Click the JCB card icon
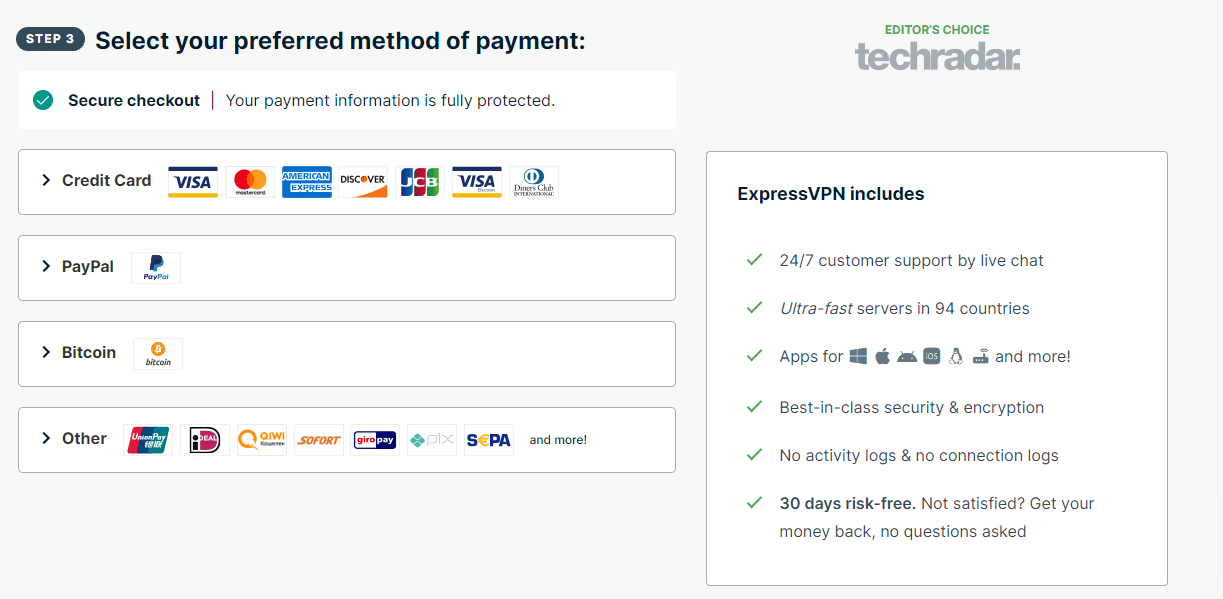The width and height of the screenshot is (1223, 599). point(420,182)
